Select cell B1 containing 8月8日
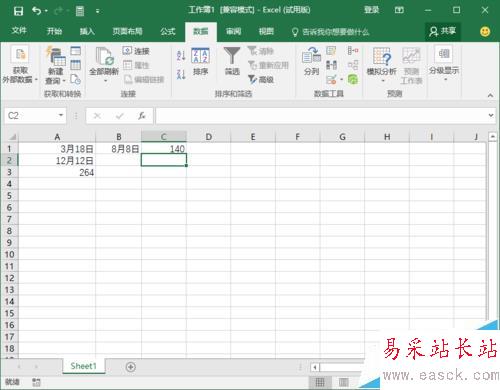The width and height of the screenshot is (500, 390). point(118,149)
